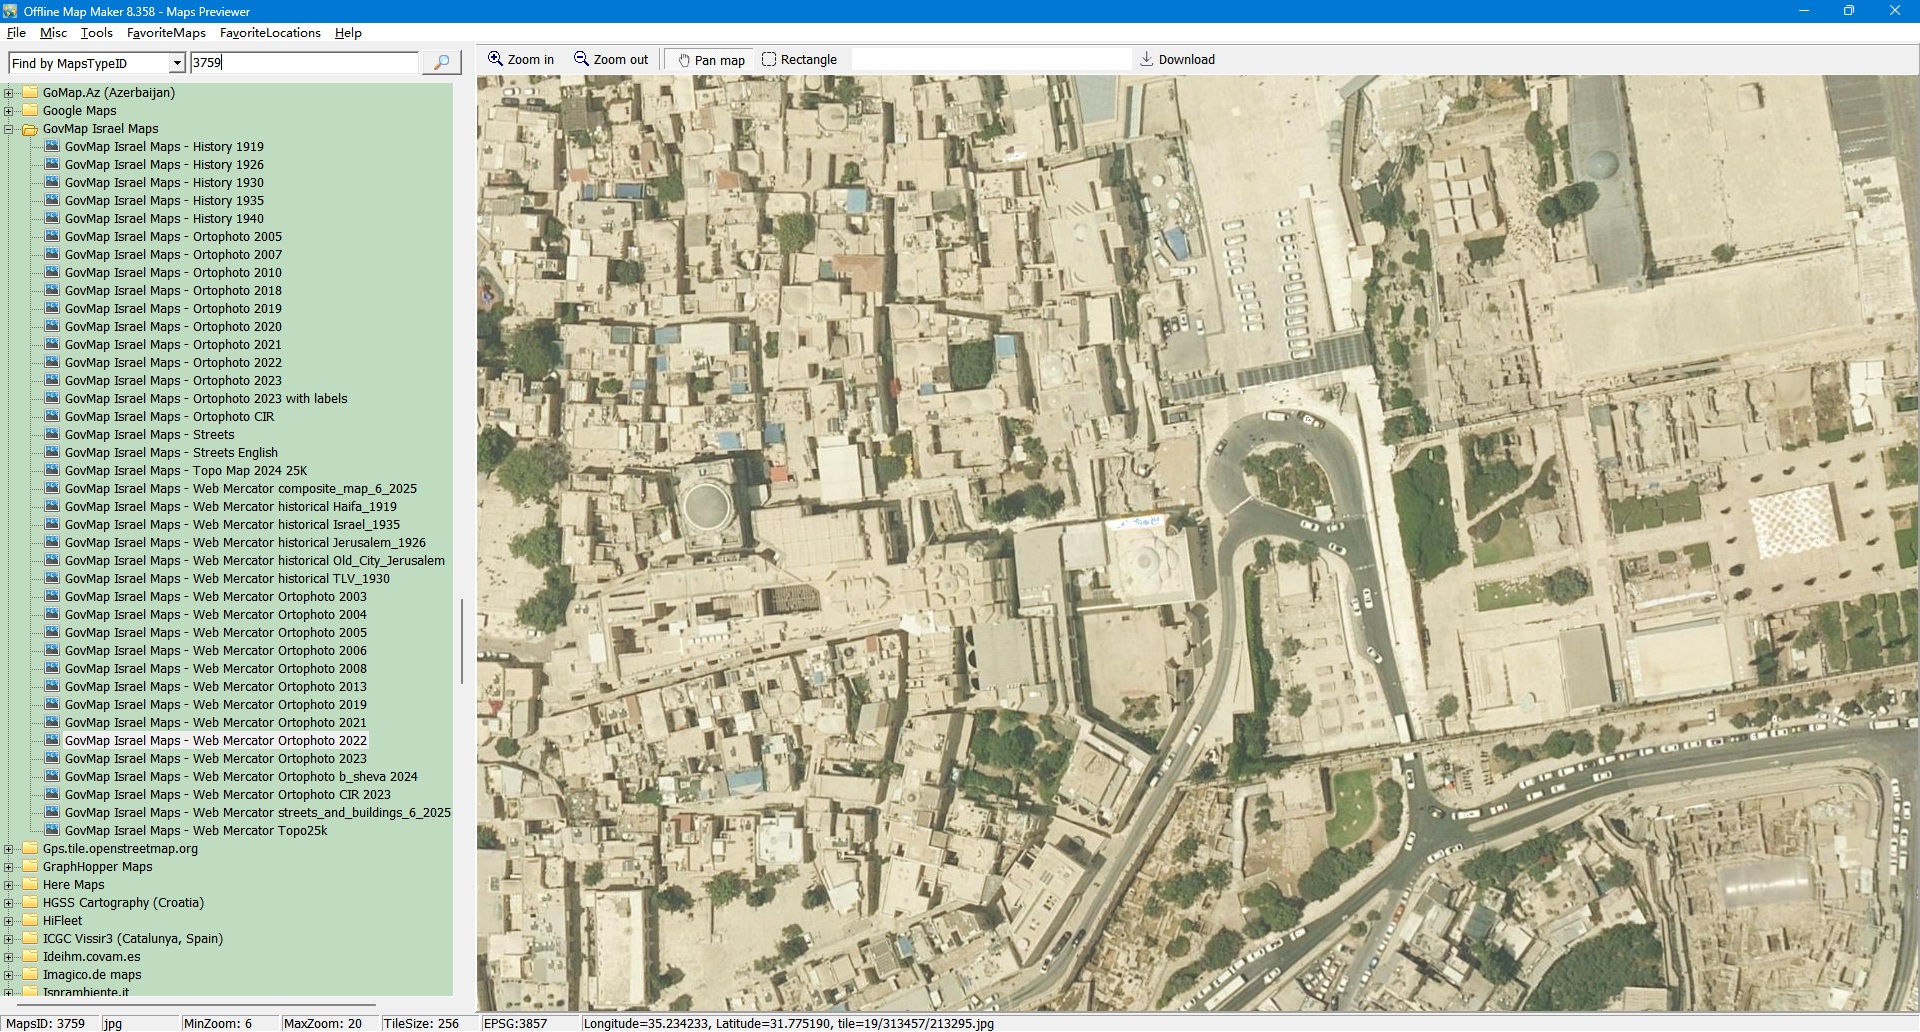Expand the Here Maps folder
1920x1032 pixels.
coord(9,885)
